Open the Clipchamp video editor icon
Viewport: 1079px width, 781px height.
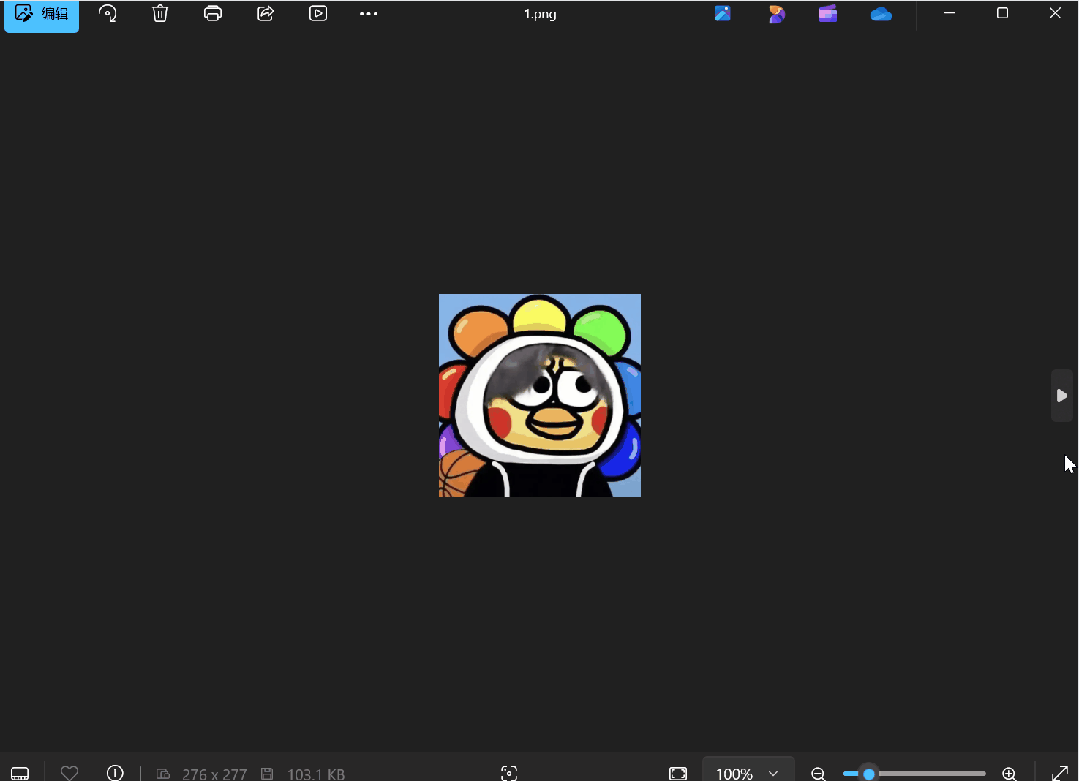coord(828,13)
